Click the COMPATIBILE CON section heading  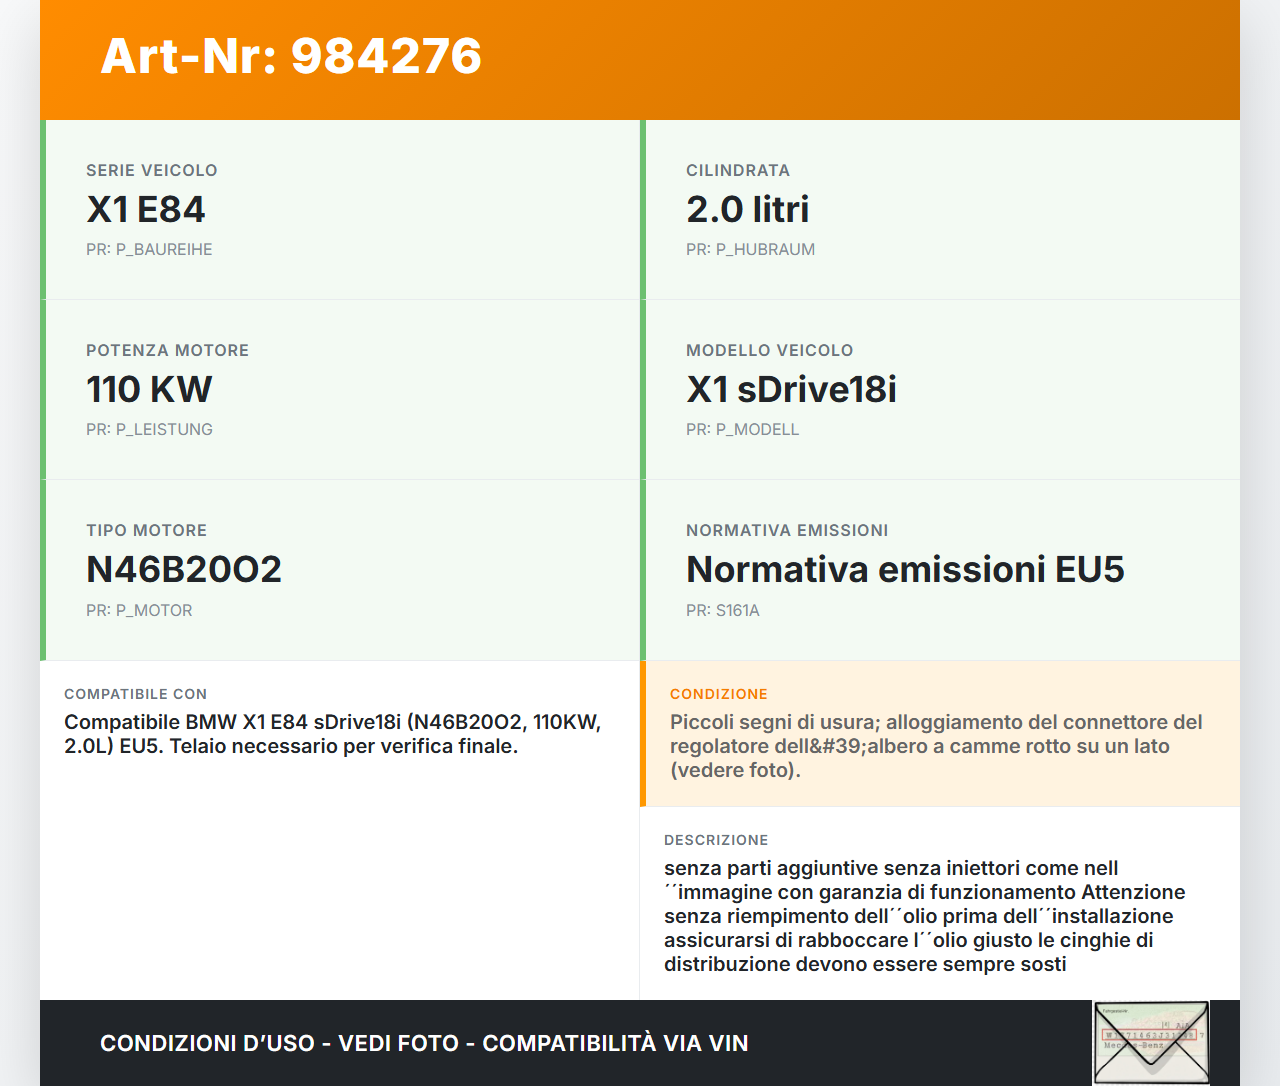135,693
